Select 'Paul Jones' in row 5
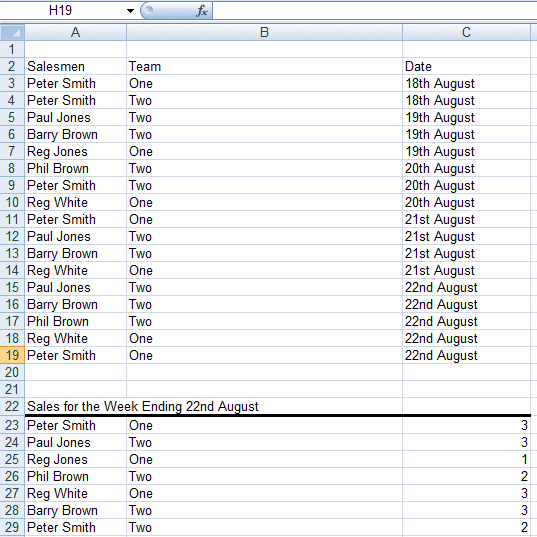Image resolution: width=537 pixels, height=537 pixels. point(75,117)
